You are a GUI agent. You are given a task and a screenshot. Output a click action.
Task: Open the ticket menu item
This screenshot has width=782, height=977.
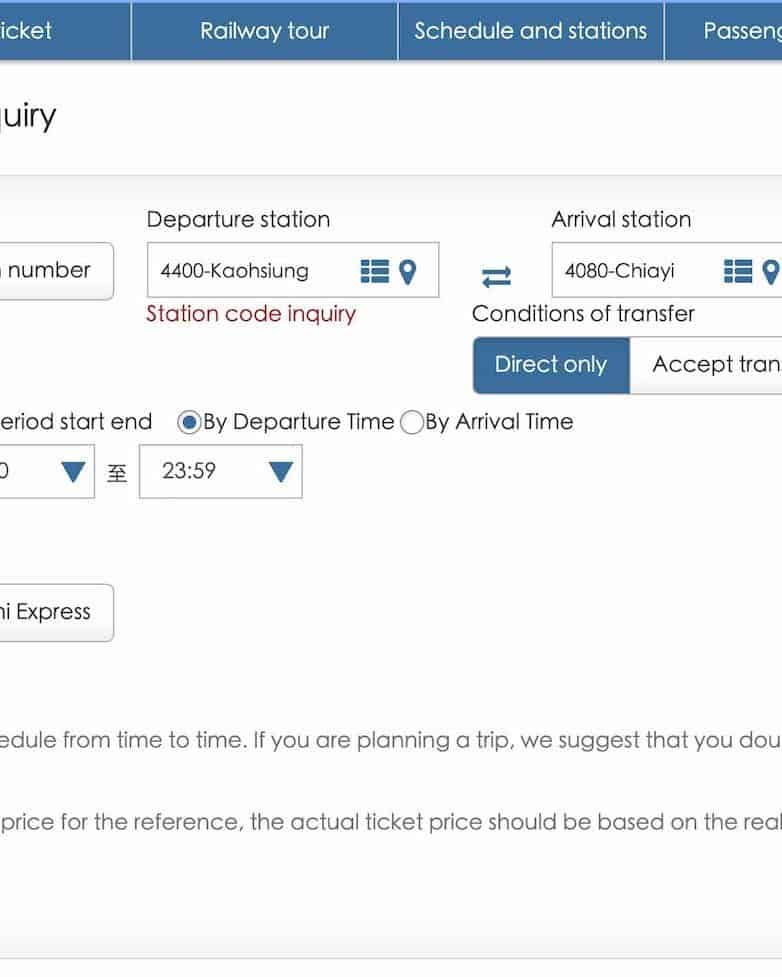(40, 31)
